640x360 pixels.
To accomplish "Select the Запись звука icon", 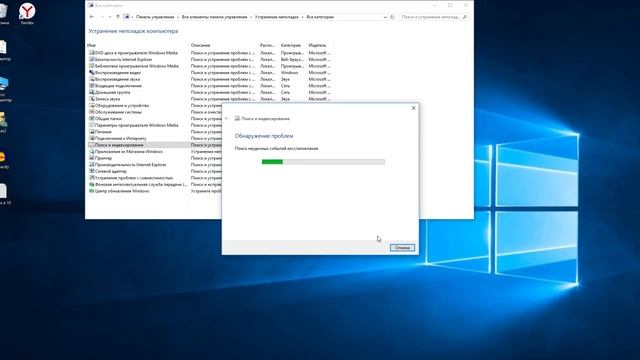I will coord(91,99).
